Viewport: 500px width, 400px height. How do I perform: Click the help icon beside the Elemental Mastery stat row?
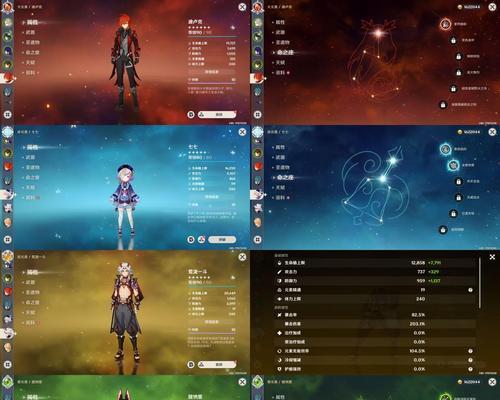(470, 290)
